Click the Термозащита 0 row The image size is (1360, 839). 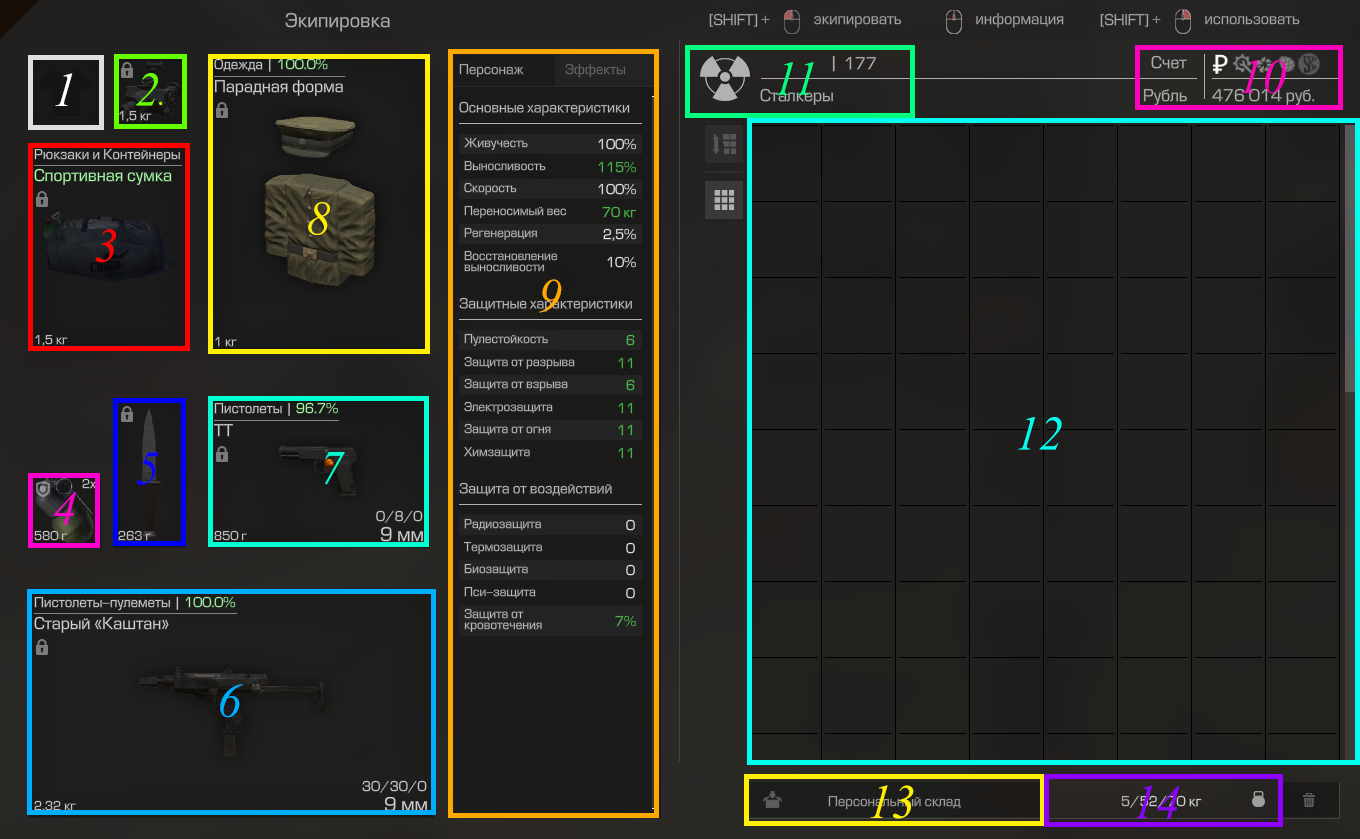(550, 548)
